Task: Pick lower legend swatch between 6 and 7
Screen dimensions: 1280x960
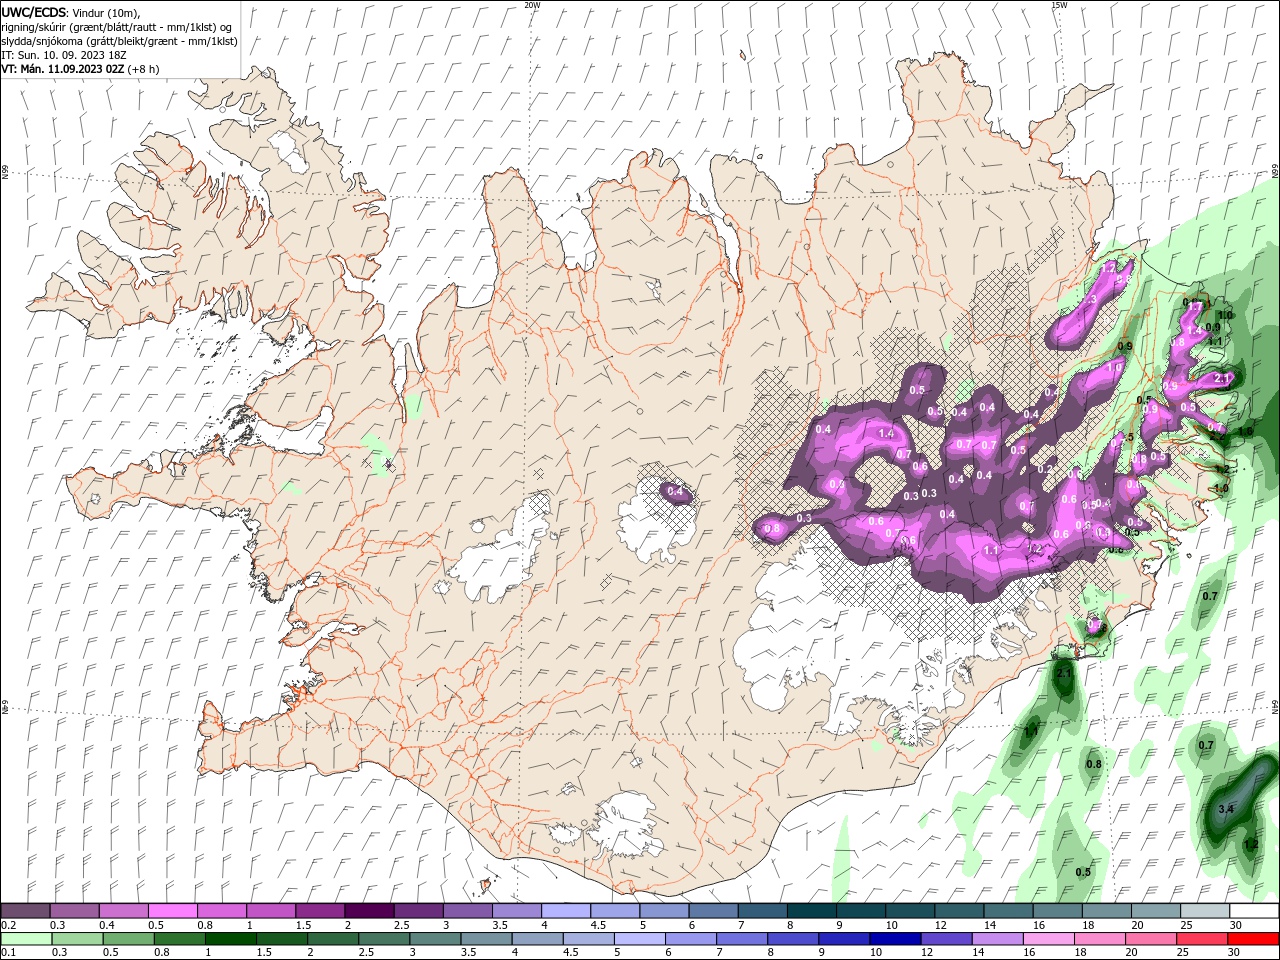Action: (691, 939)
